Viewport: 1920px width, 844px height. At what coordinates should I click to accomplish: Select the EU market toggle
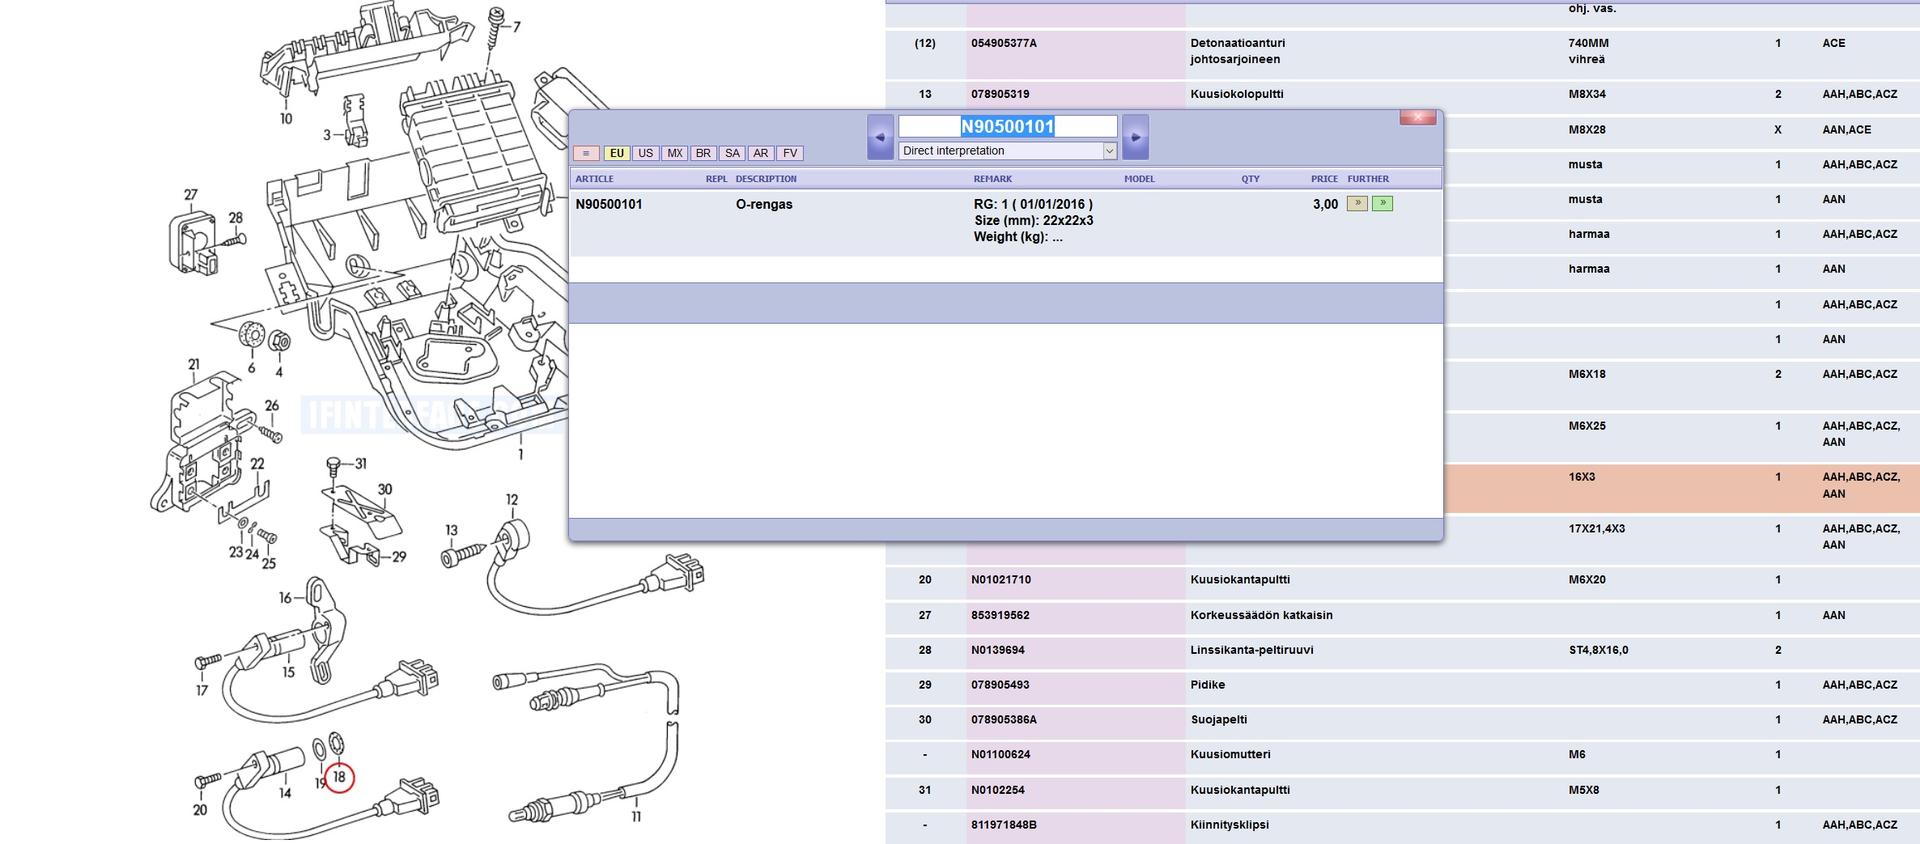click(617, 153)
